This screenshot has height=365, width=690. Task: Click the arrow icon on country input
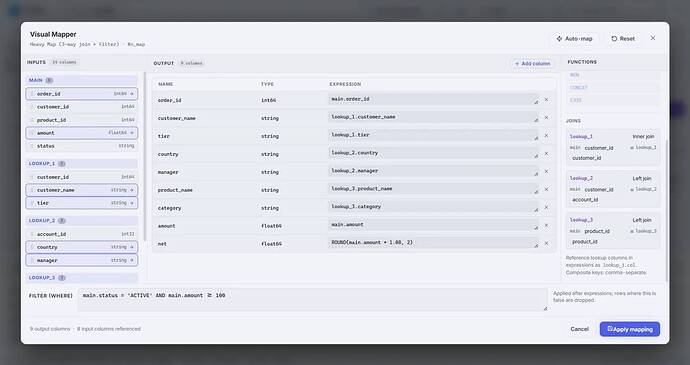[132, 247]
